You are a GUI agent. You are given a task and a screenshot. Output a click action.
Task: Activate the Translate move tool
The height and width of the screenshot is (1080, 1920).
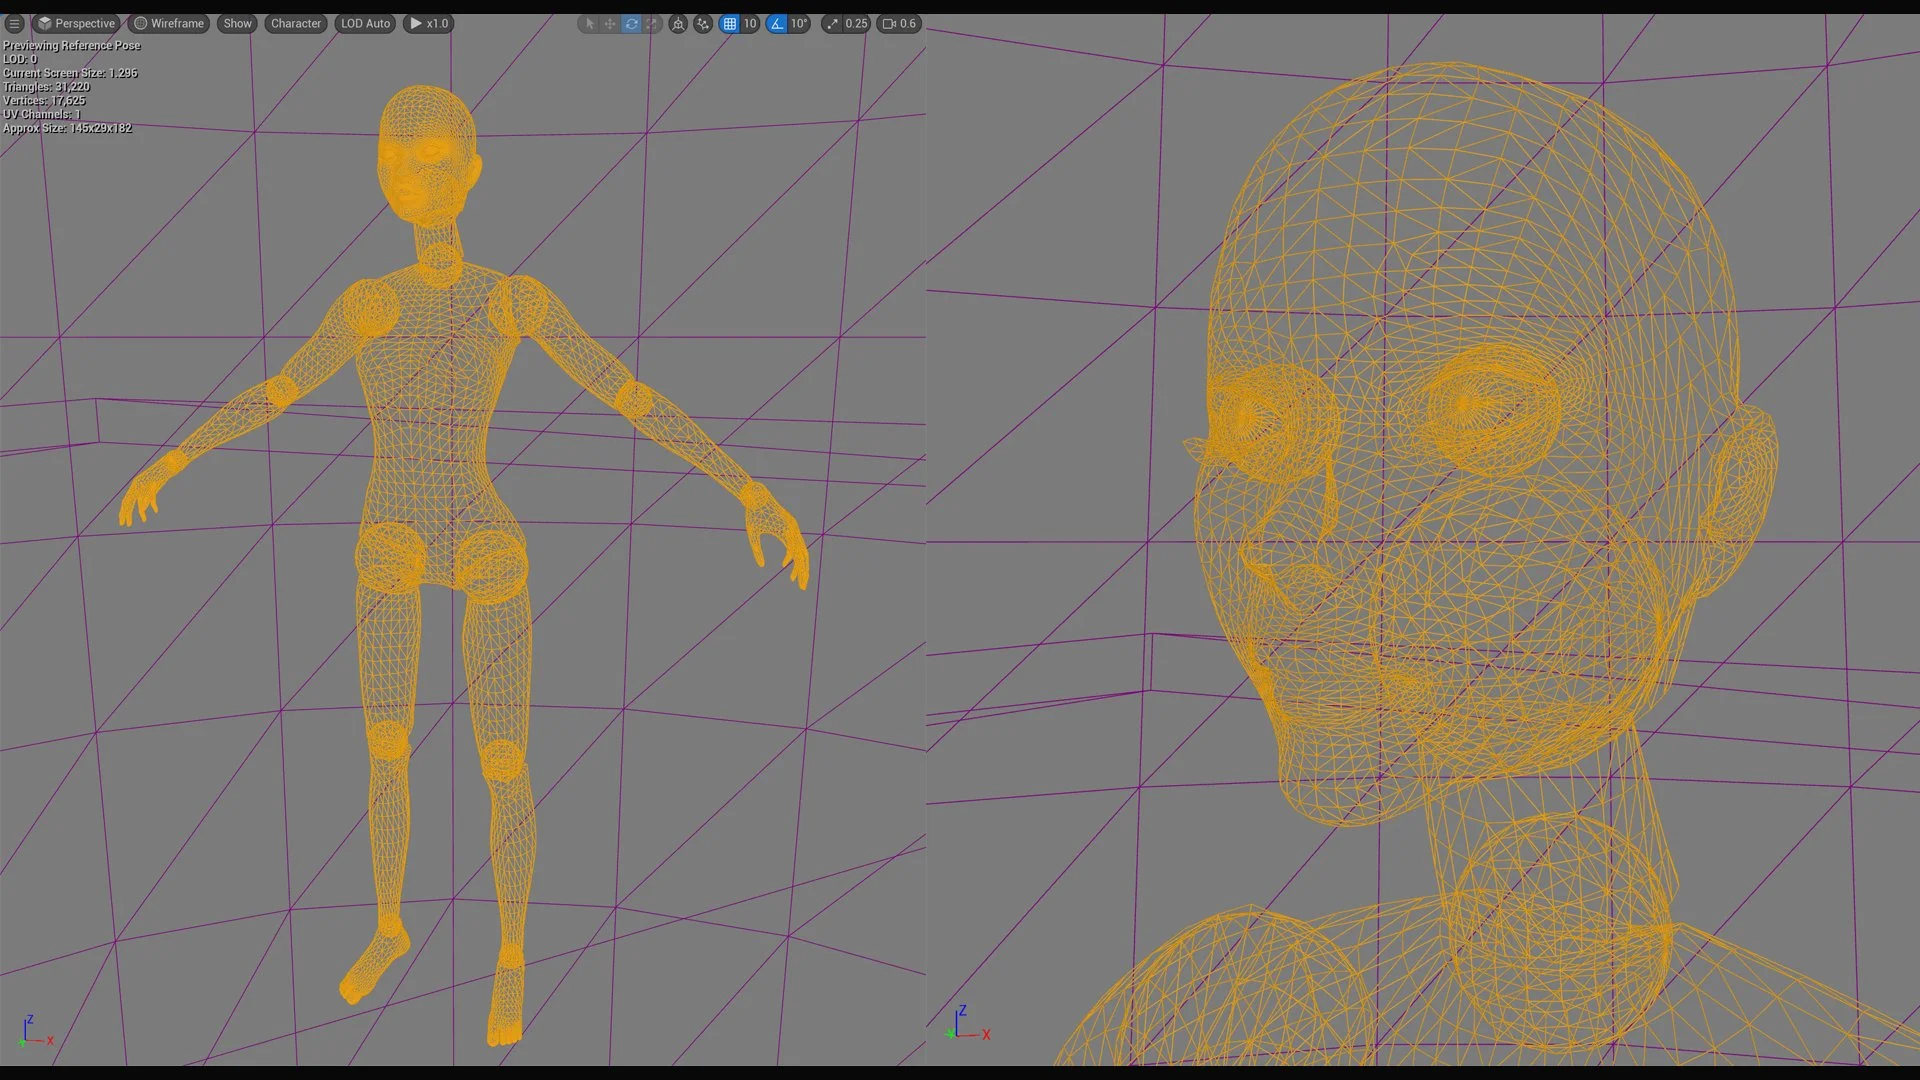pyautogui.click(x=610, y=23)
